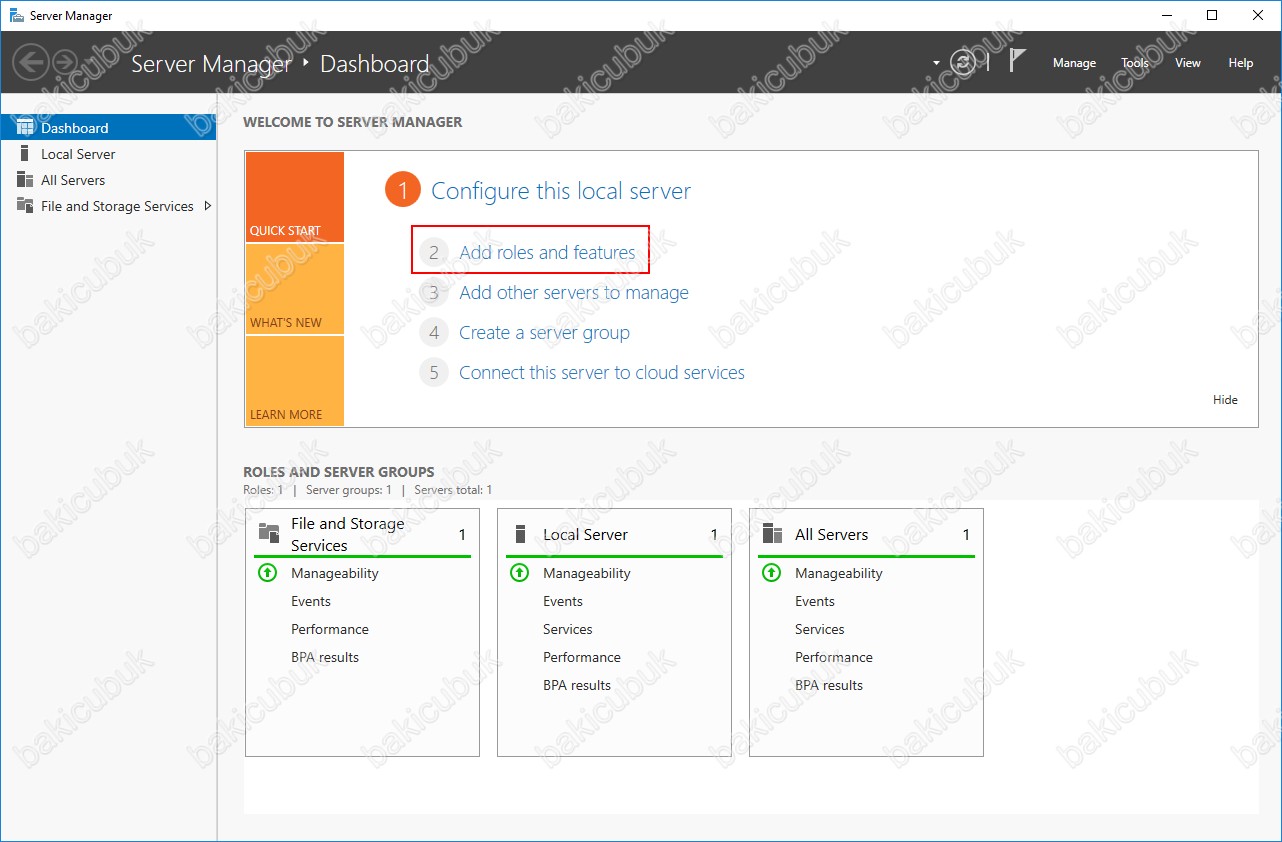
Task: Hide the welcome tile
Action: 1225,399
